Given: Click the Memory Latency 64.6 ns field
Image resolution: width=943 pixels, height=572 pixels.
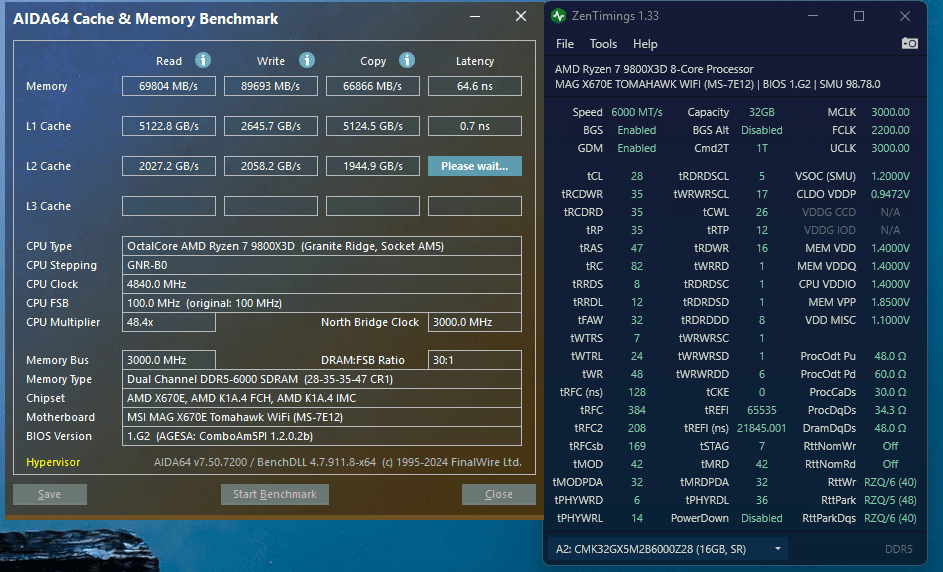Looking at the screenshot, I should click(x=475, y=86).
